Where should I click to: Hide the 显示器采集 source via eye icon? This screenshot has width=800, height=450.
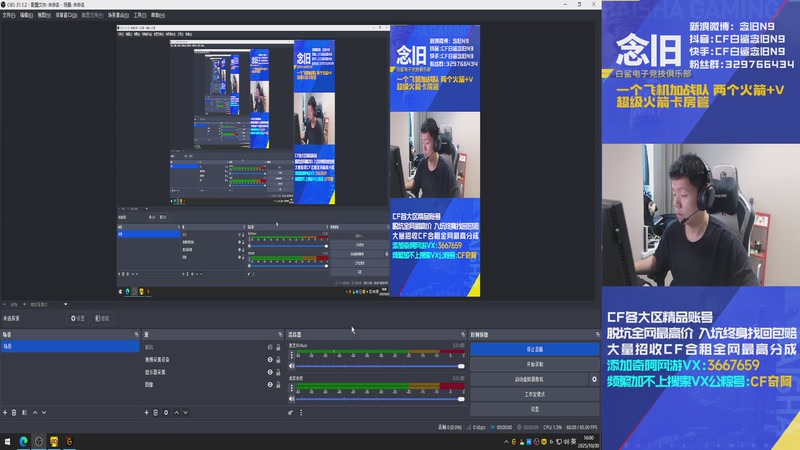pos(270,372)
